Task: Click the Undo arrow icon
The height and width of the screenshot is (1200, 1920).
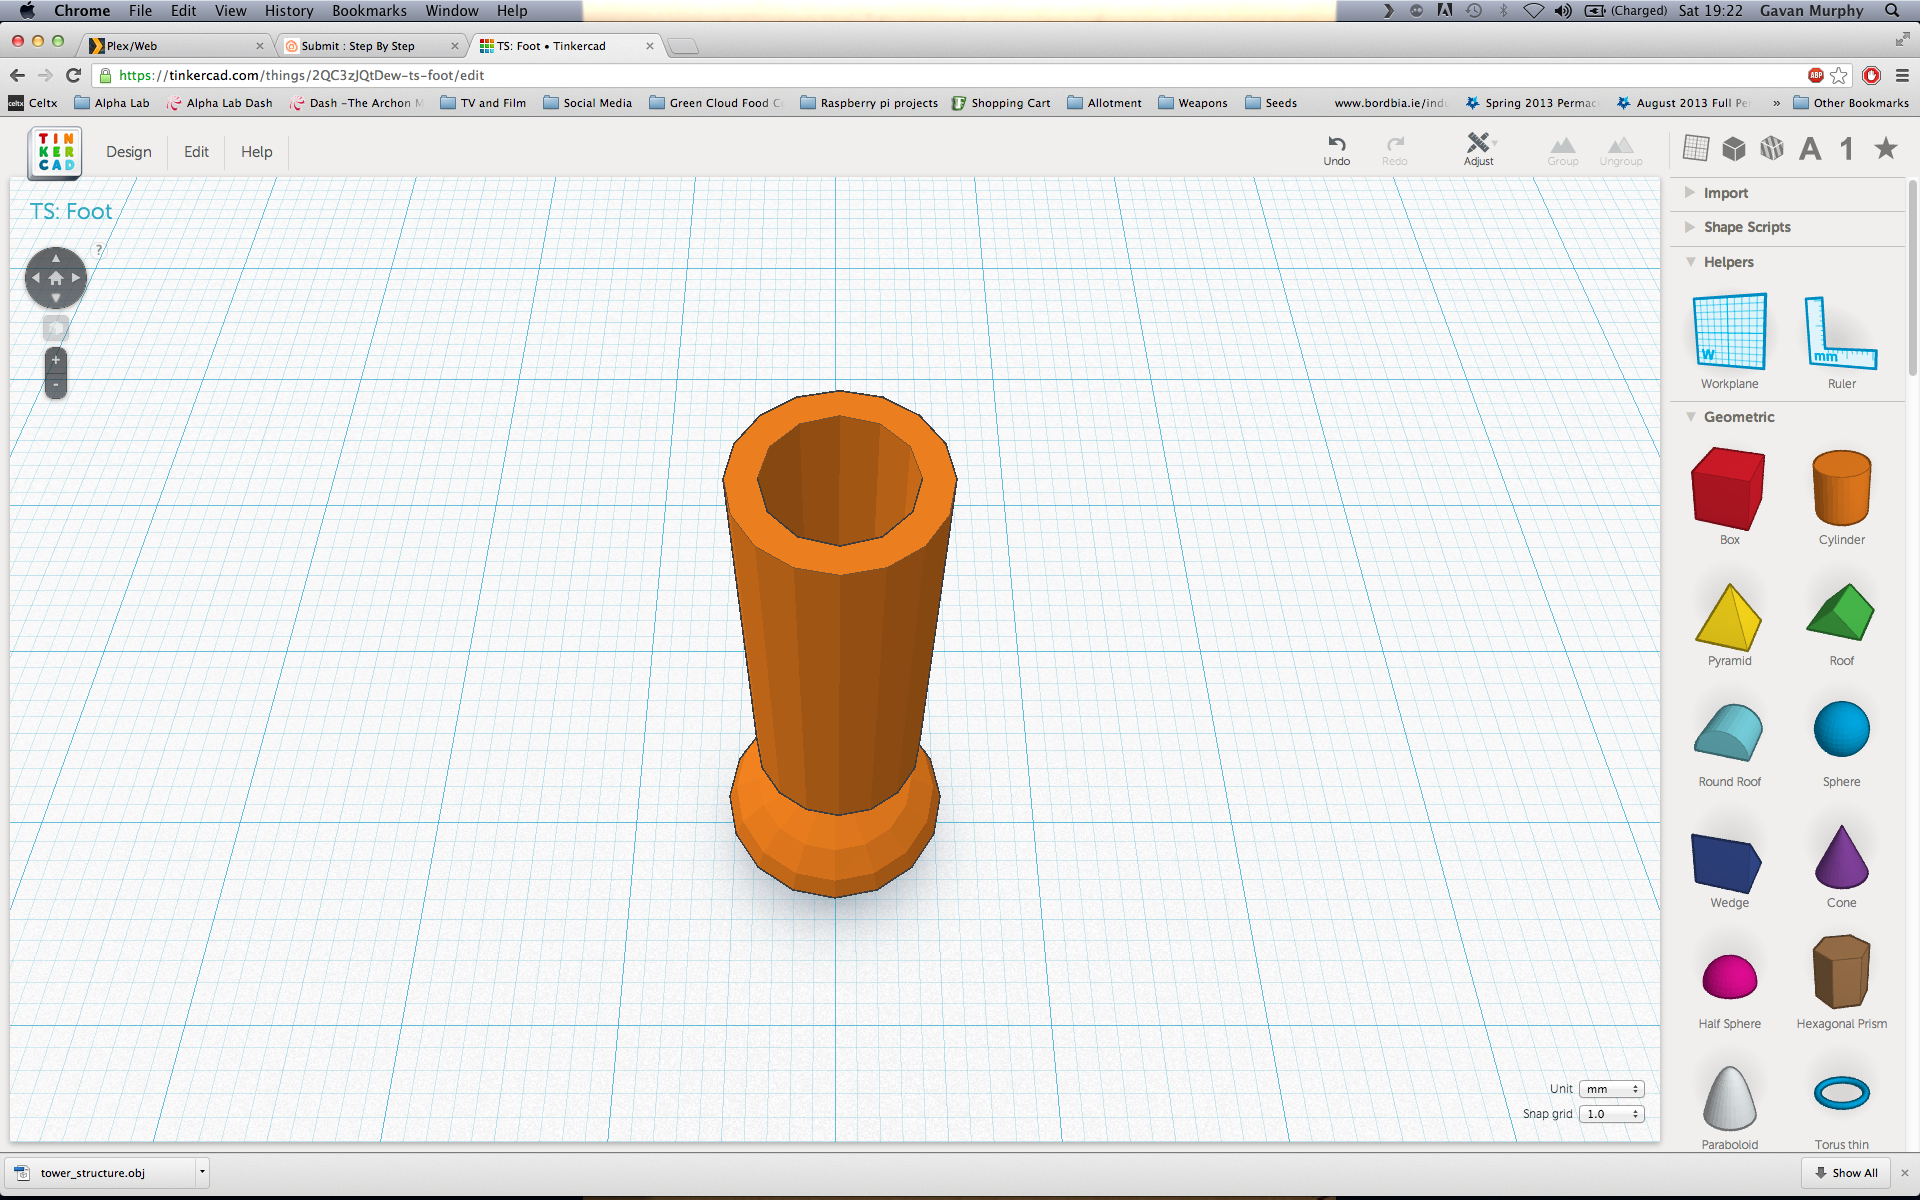Action: coord(1337,143)
